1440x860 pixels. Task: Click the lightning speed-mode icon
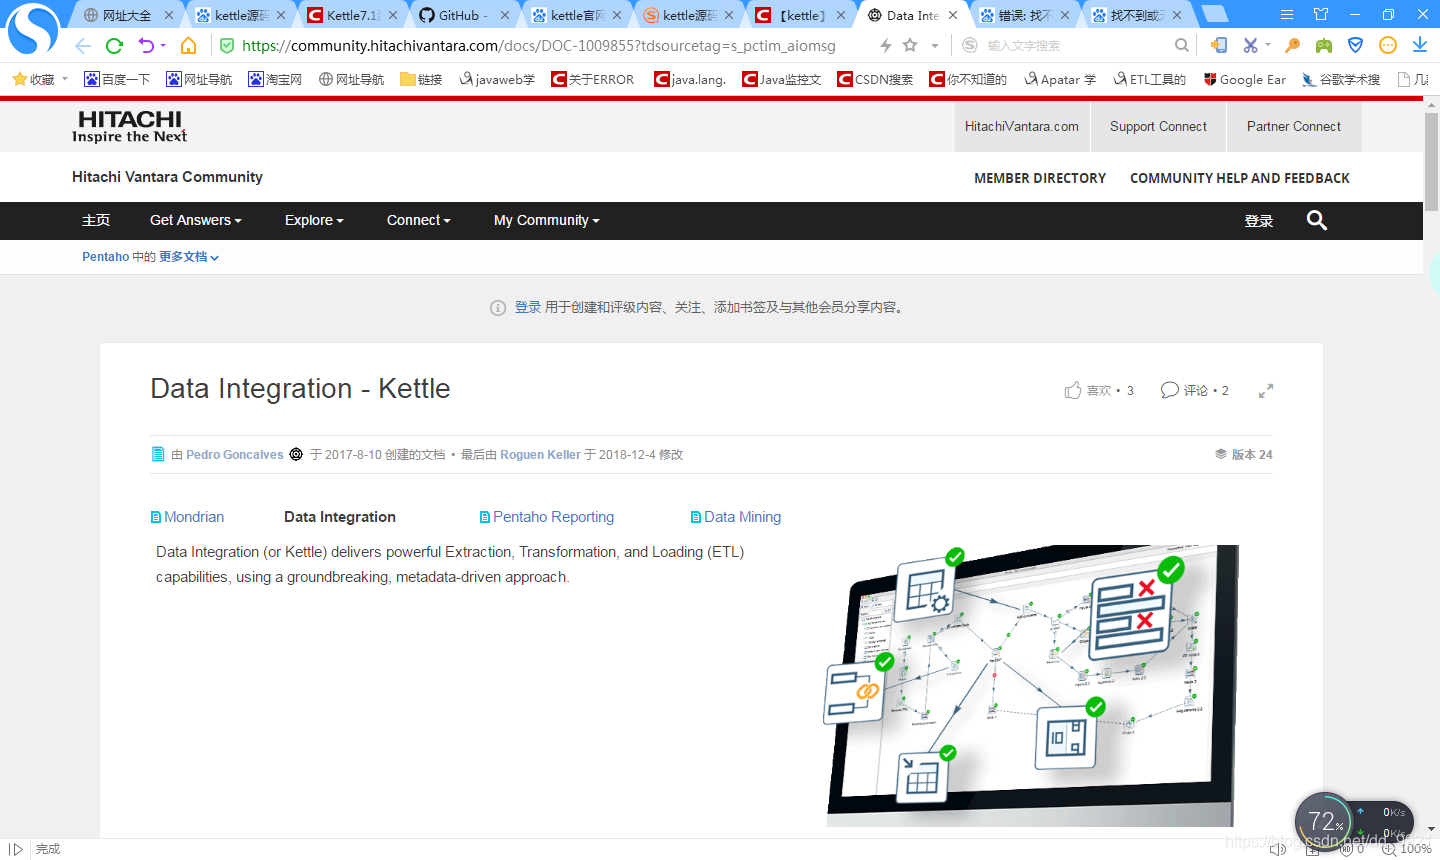pyautogui.click(x=885, y=45)
